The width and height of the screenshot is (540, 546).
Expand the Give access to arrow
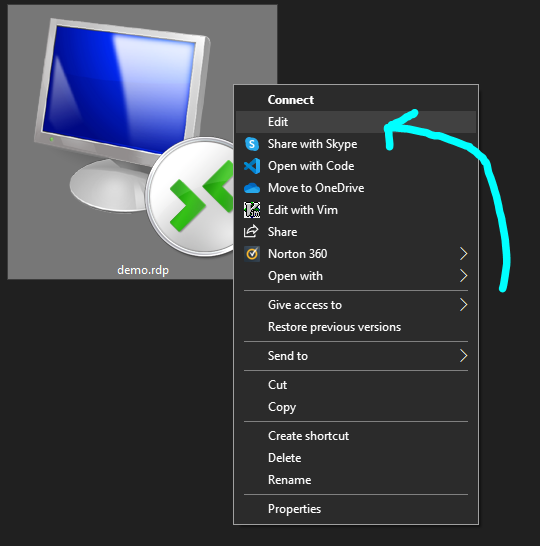(x=463, y=305)
